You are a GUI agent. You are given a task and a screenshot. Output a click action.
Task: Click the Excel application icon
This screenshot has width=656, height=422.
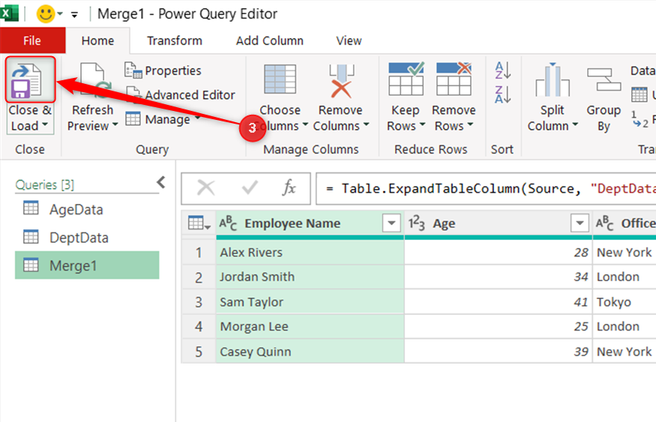tap(9, 13)
